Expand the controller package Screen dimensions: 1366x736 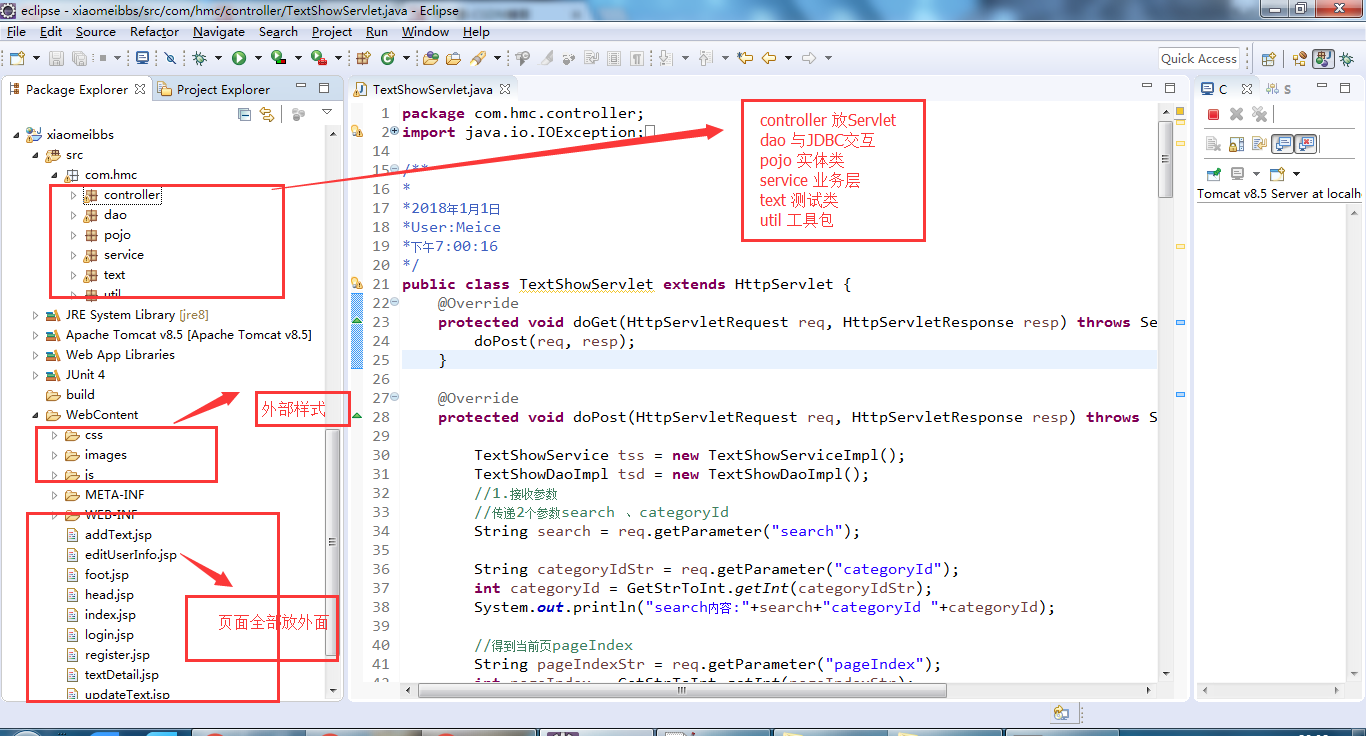click(x=74, y=195)
